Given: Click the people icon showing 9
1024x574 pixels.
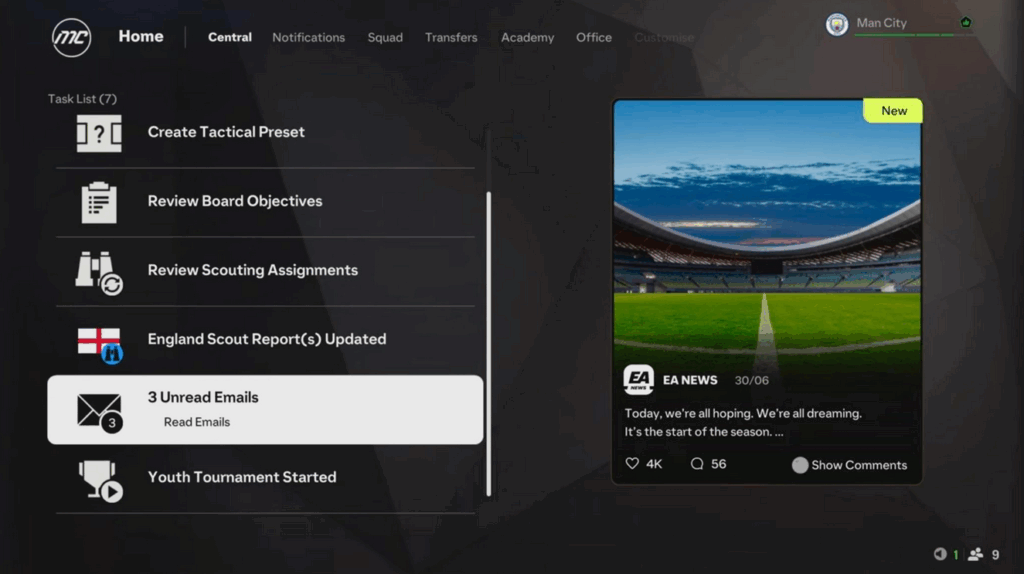Looking at the screenshot, I should pyautogui.click(x=976, y=554).
